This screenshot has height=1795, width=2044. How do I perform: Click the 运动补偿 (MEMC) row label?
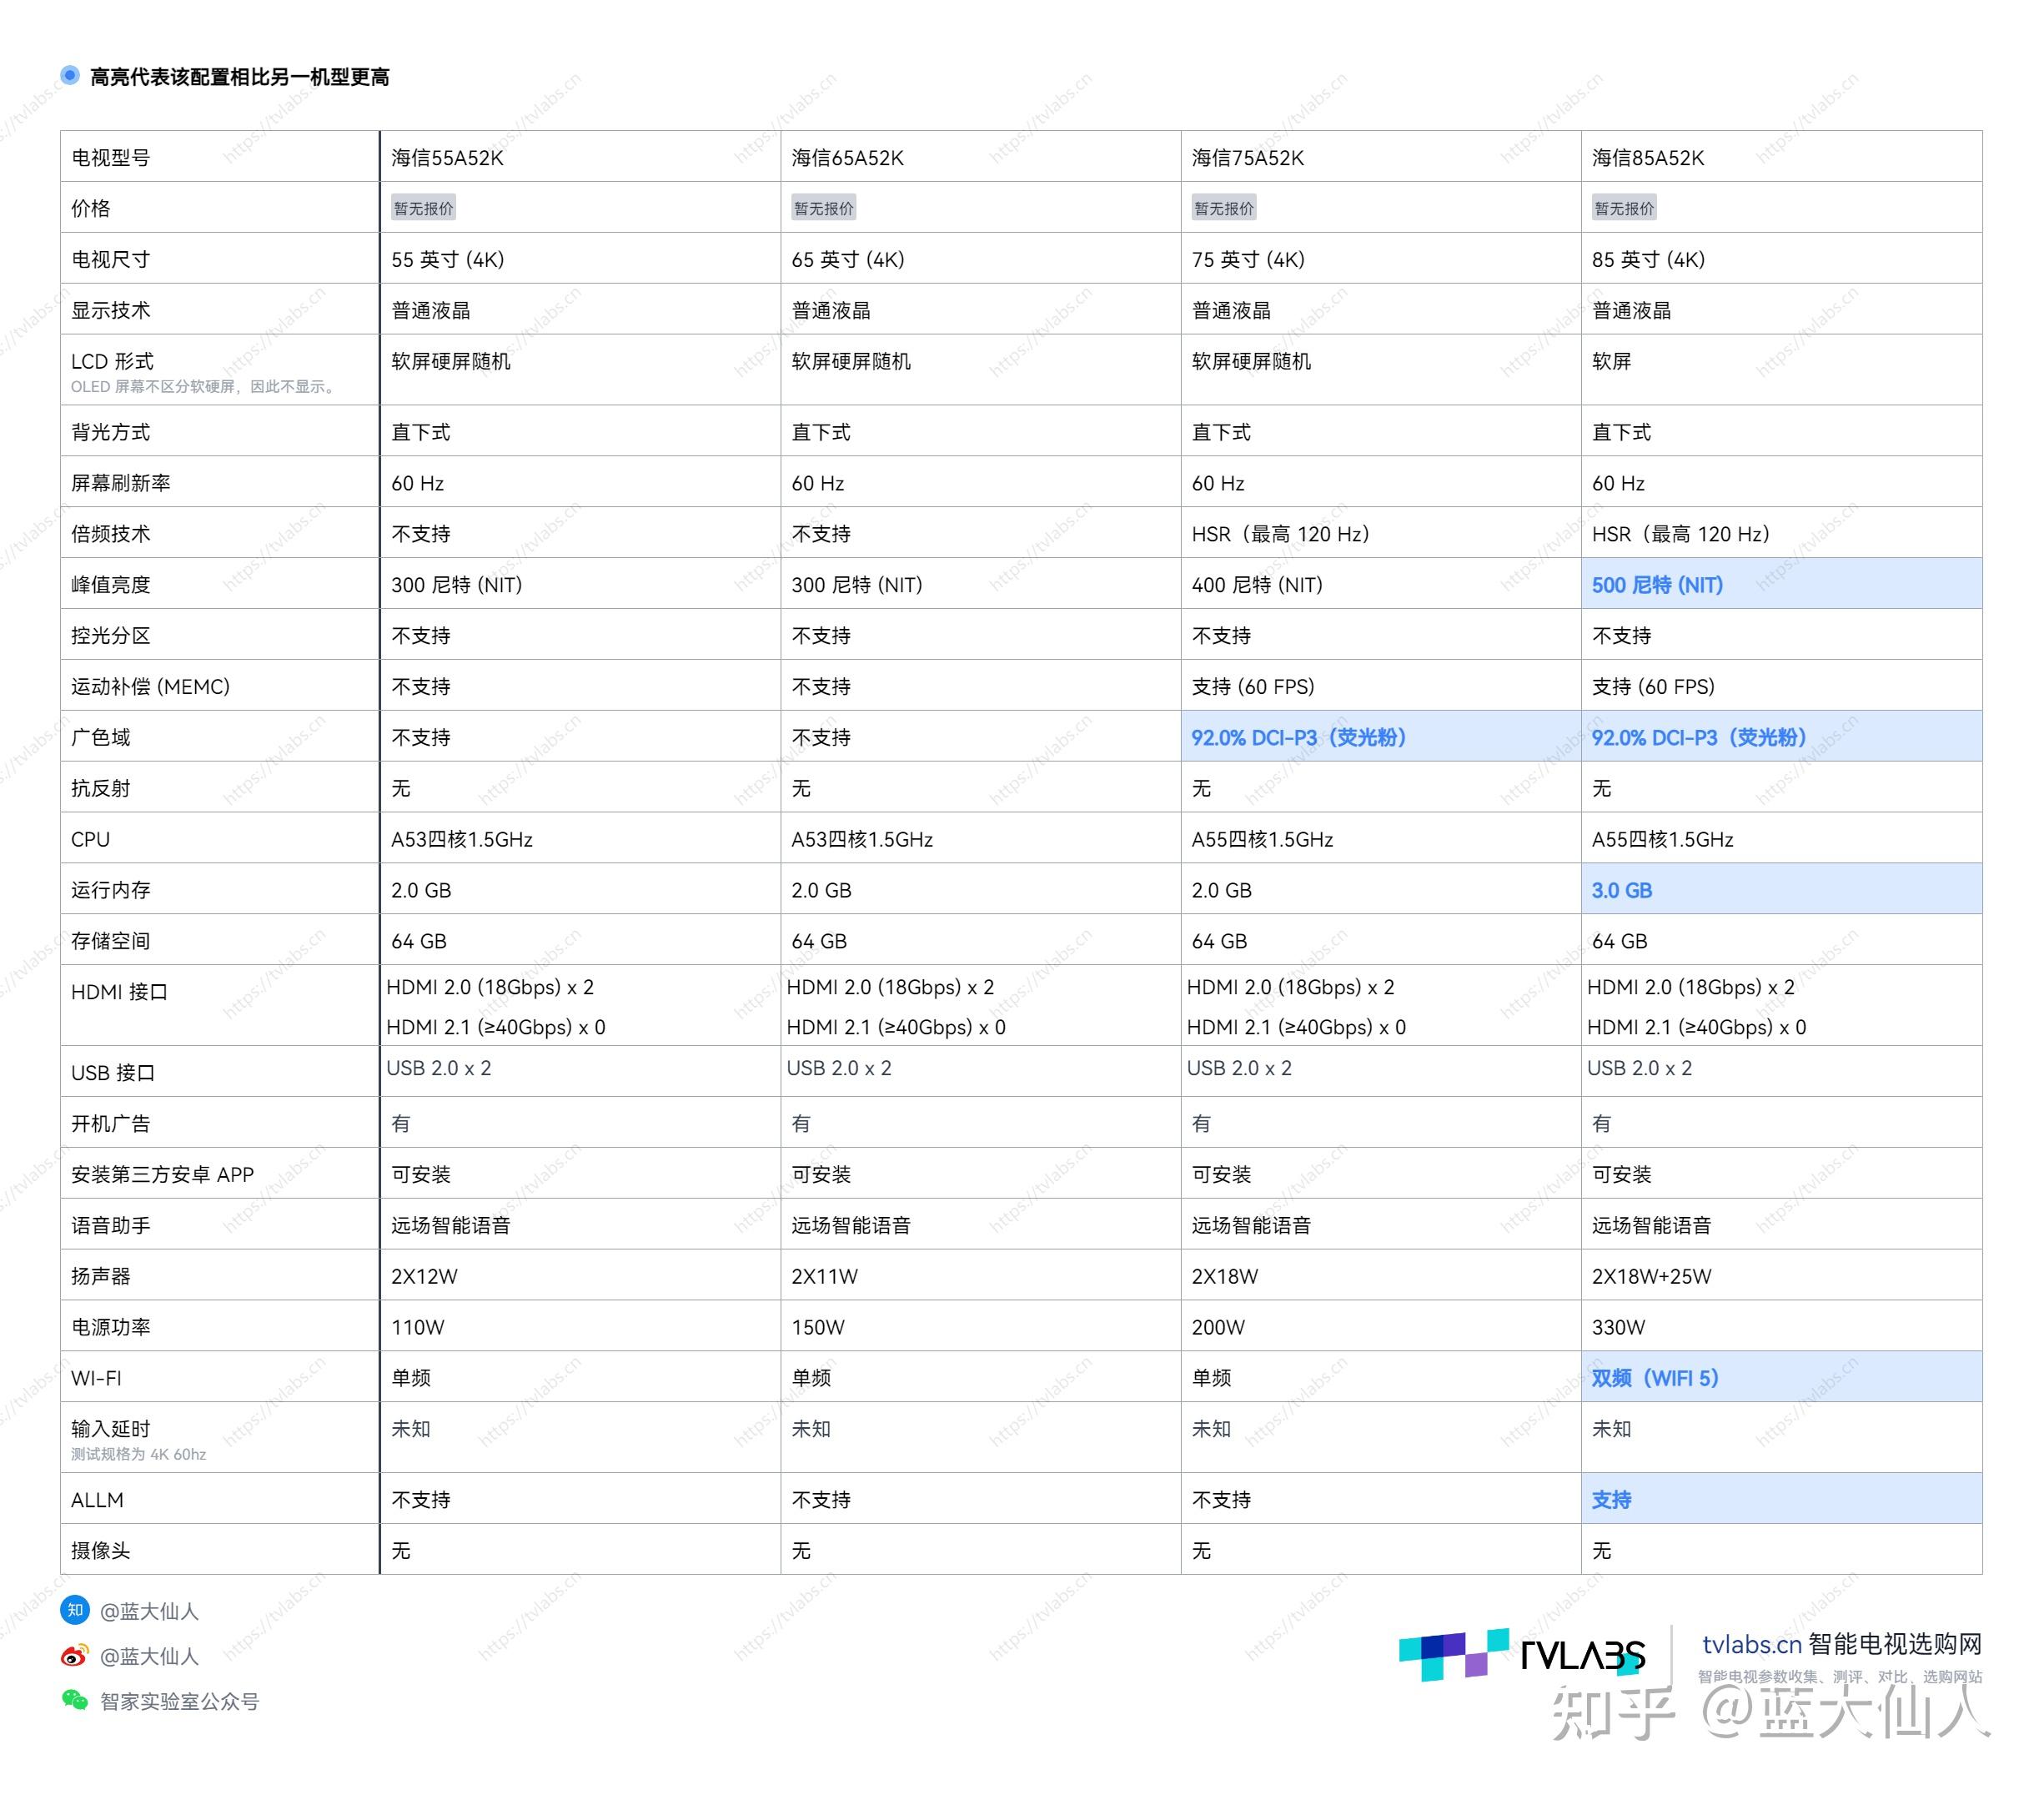151,686
